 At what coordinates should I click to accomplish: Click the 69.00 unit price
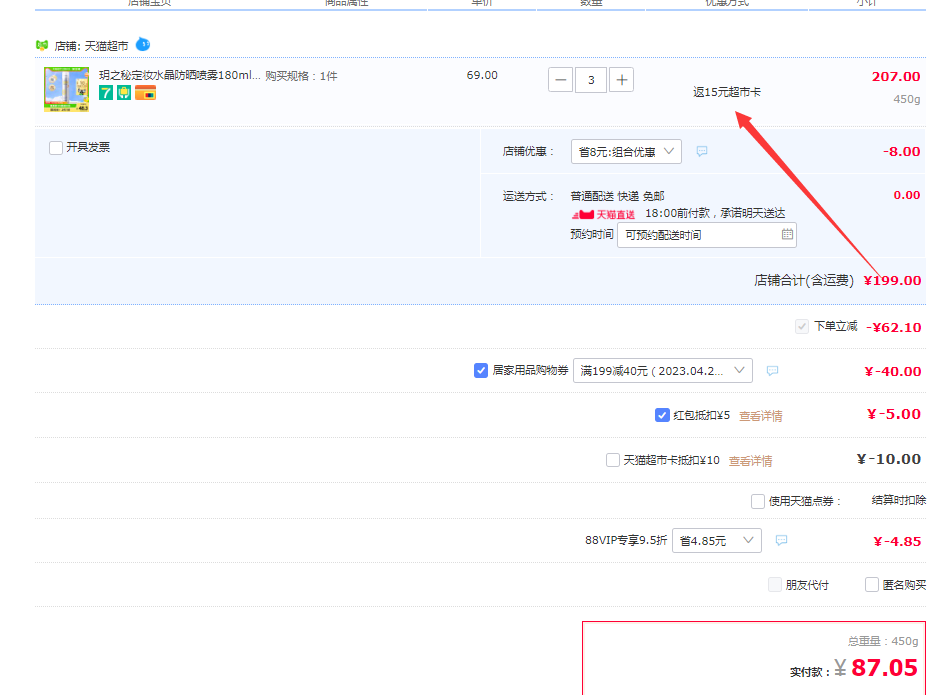pos(482,75)
